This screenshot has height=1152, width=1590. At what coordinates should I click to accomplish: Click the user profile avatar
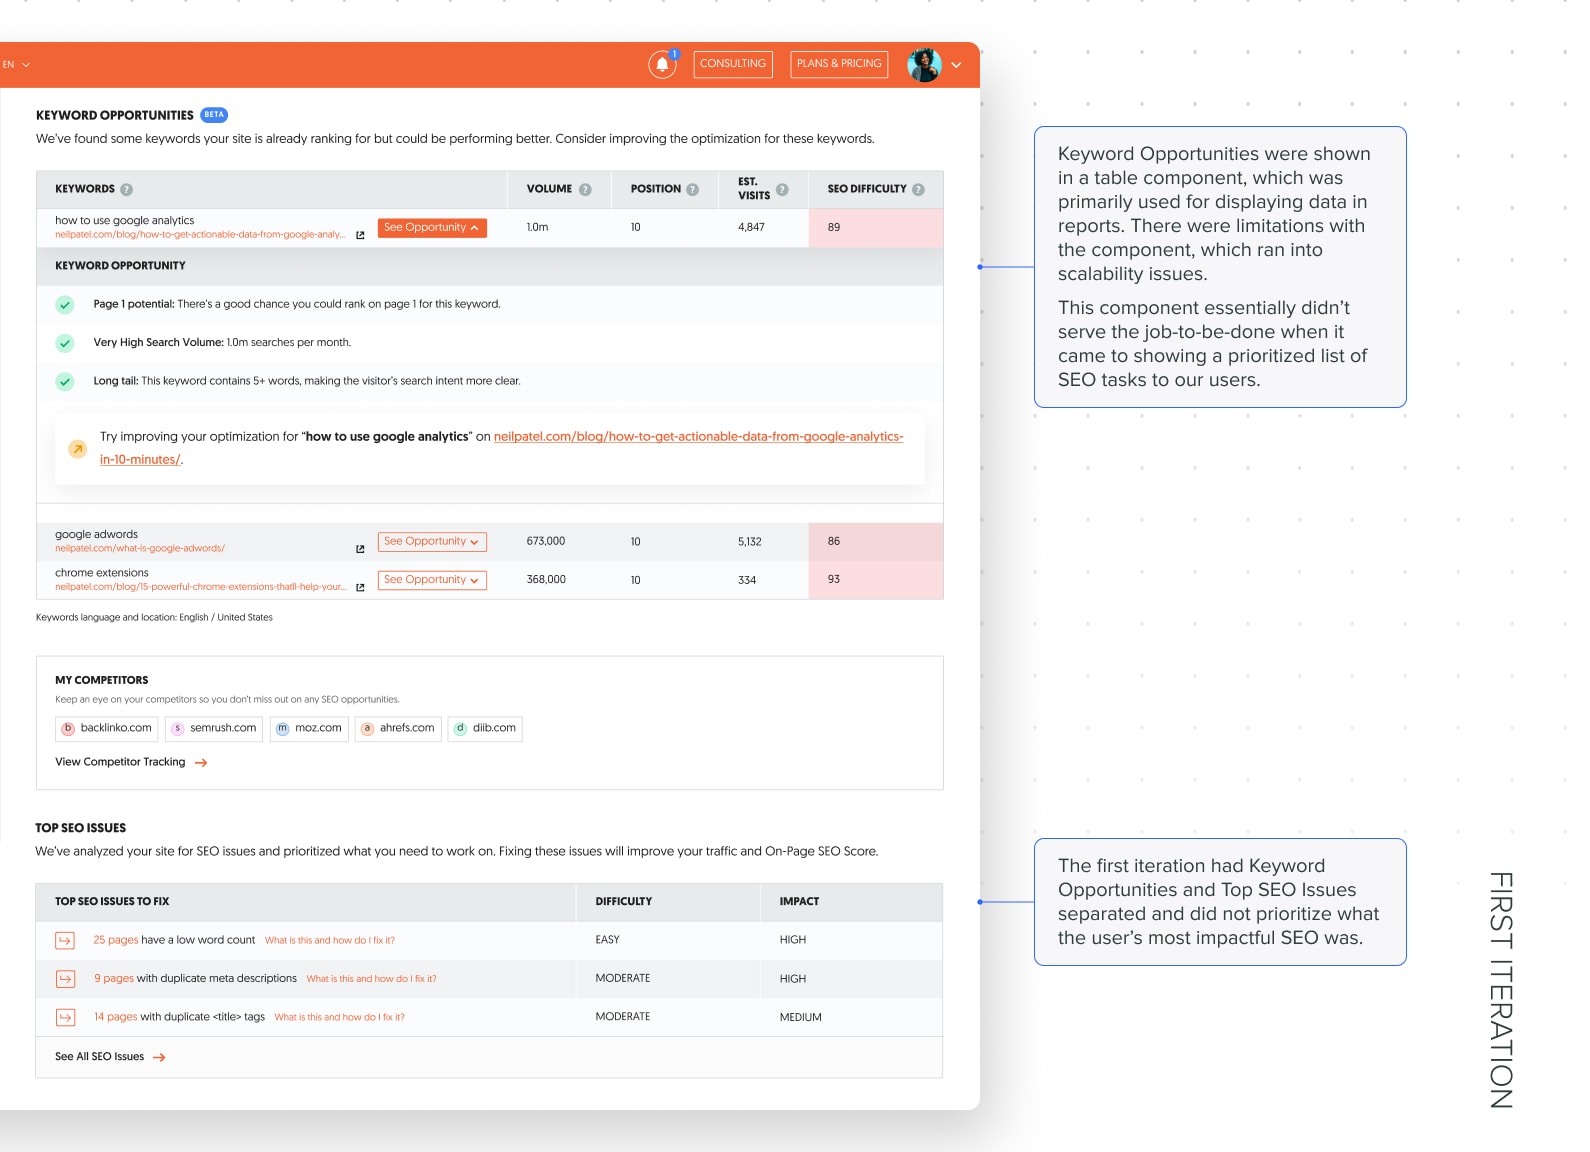point(924,64)
